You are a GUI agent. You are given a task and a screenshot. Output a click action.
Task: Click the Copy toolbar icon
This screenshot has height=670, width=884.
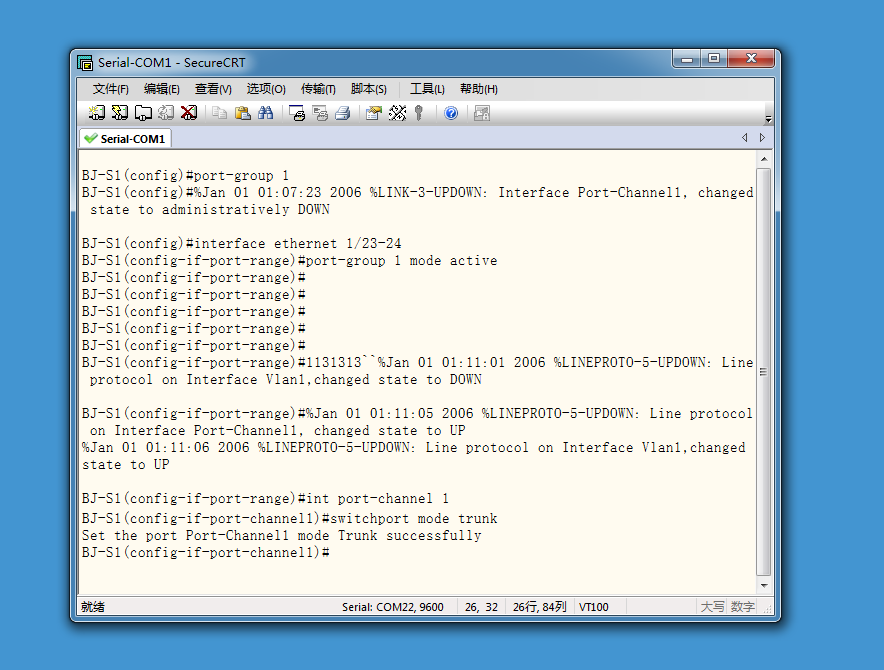pyautogui.click(x=219, y=113)
